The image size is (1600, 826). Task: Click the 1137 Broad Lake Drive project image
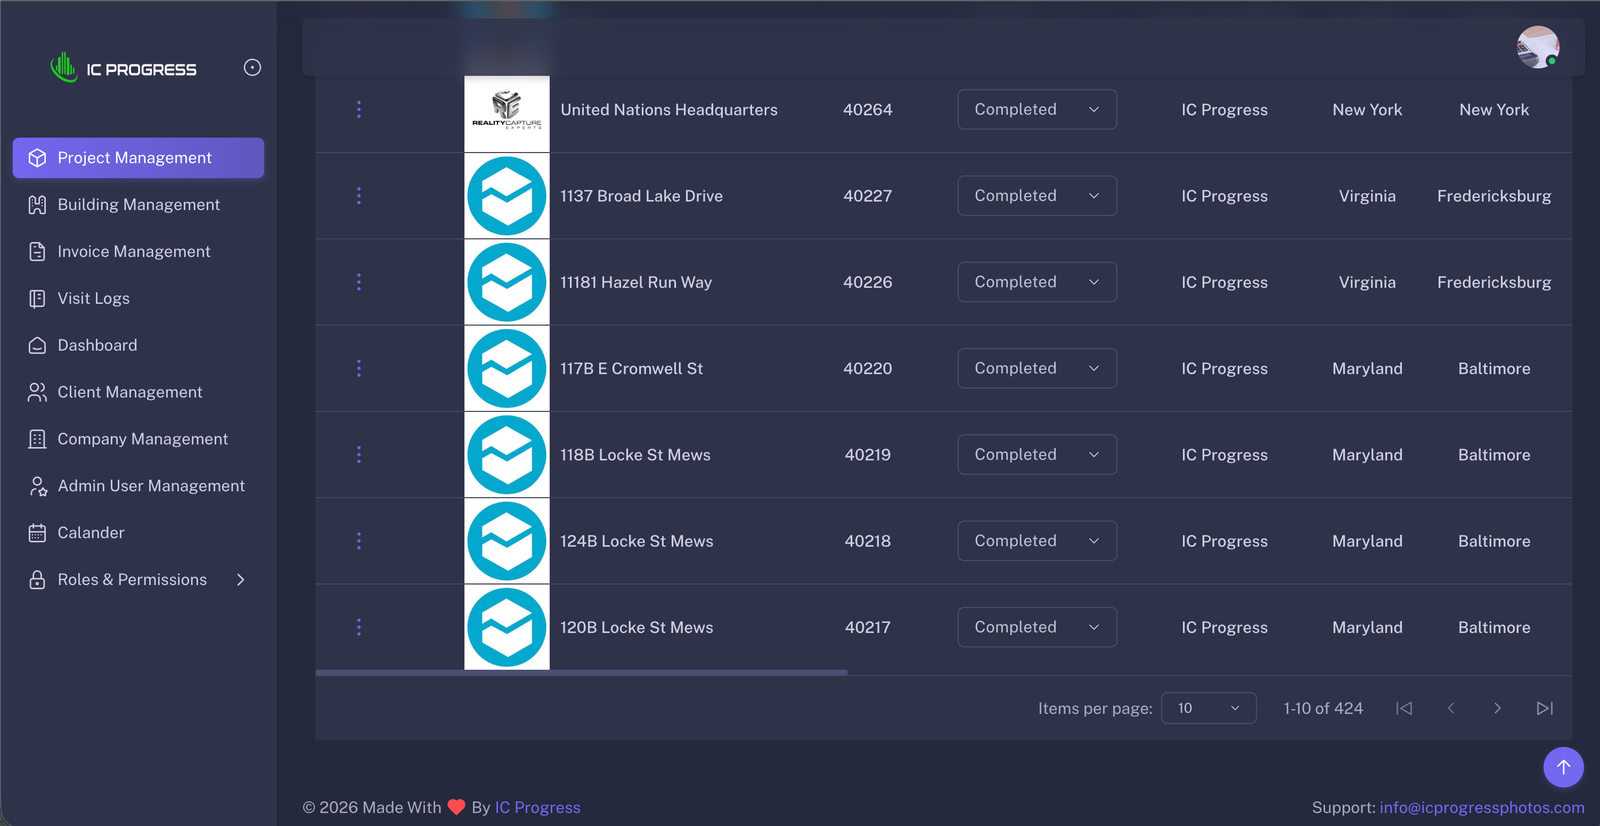507,196
